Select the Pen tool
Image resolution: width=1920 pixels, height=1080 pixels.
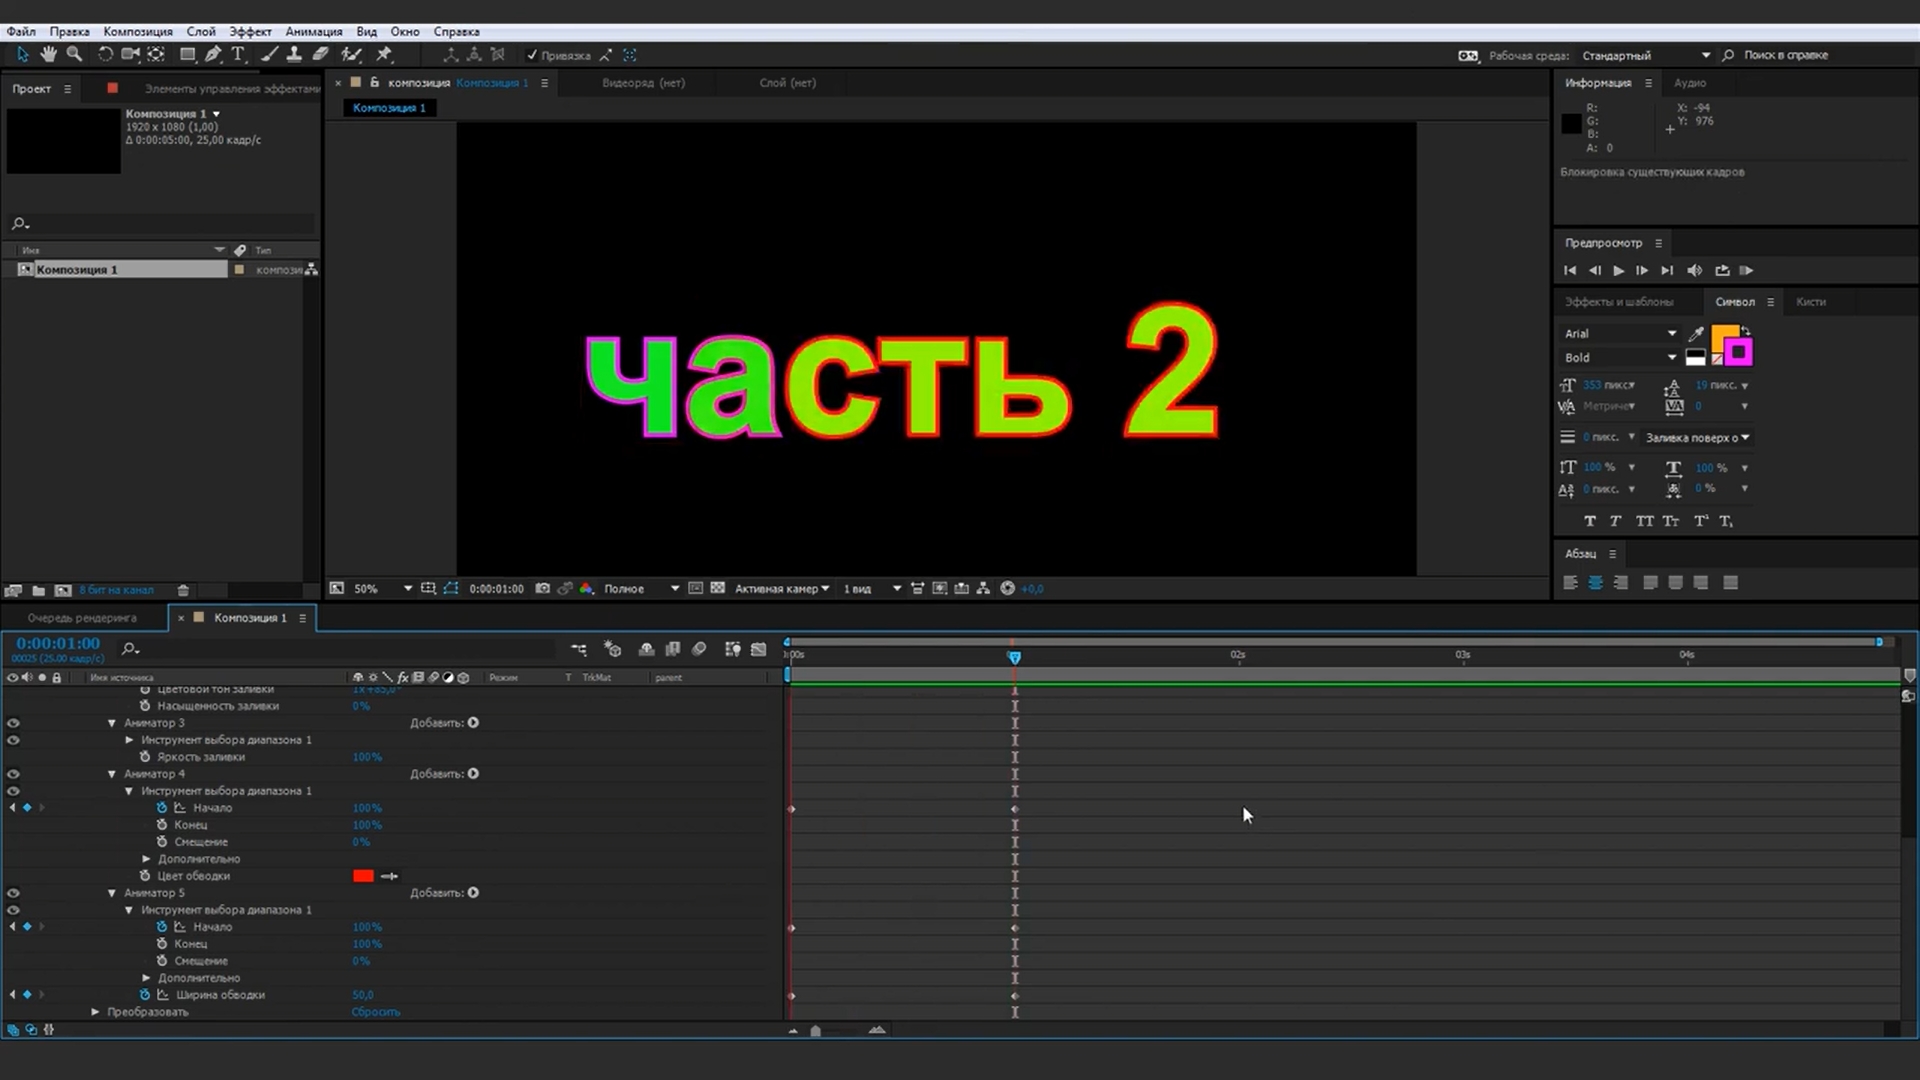pyautogui.click(x=213, y=55)
